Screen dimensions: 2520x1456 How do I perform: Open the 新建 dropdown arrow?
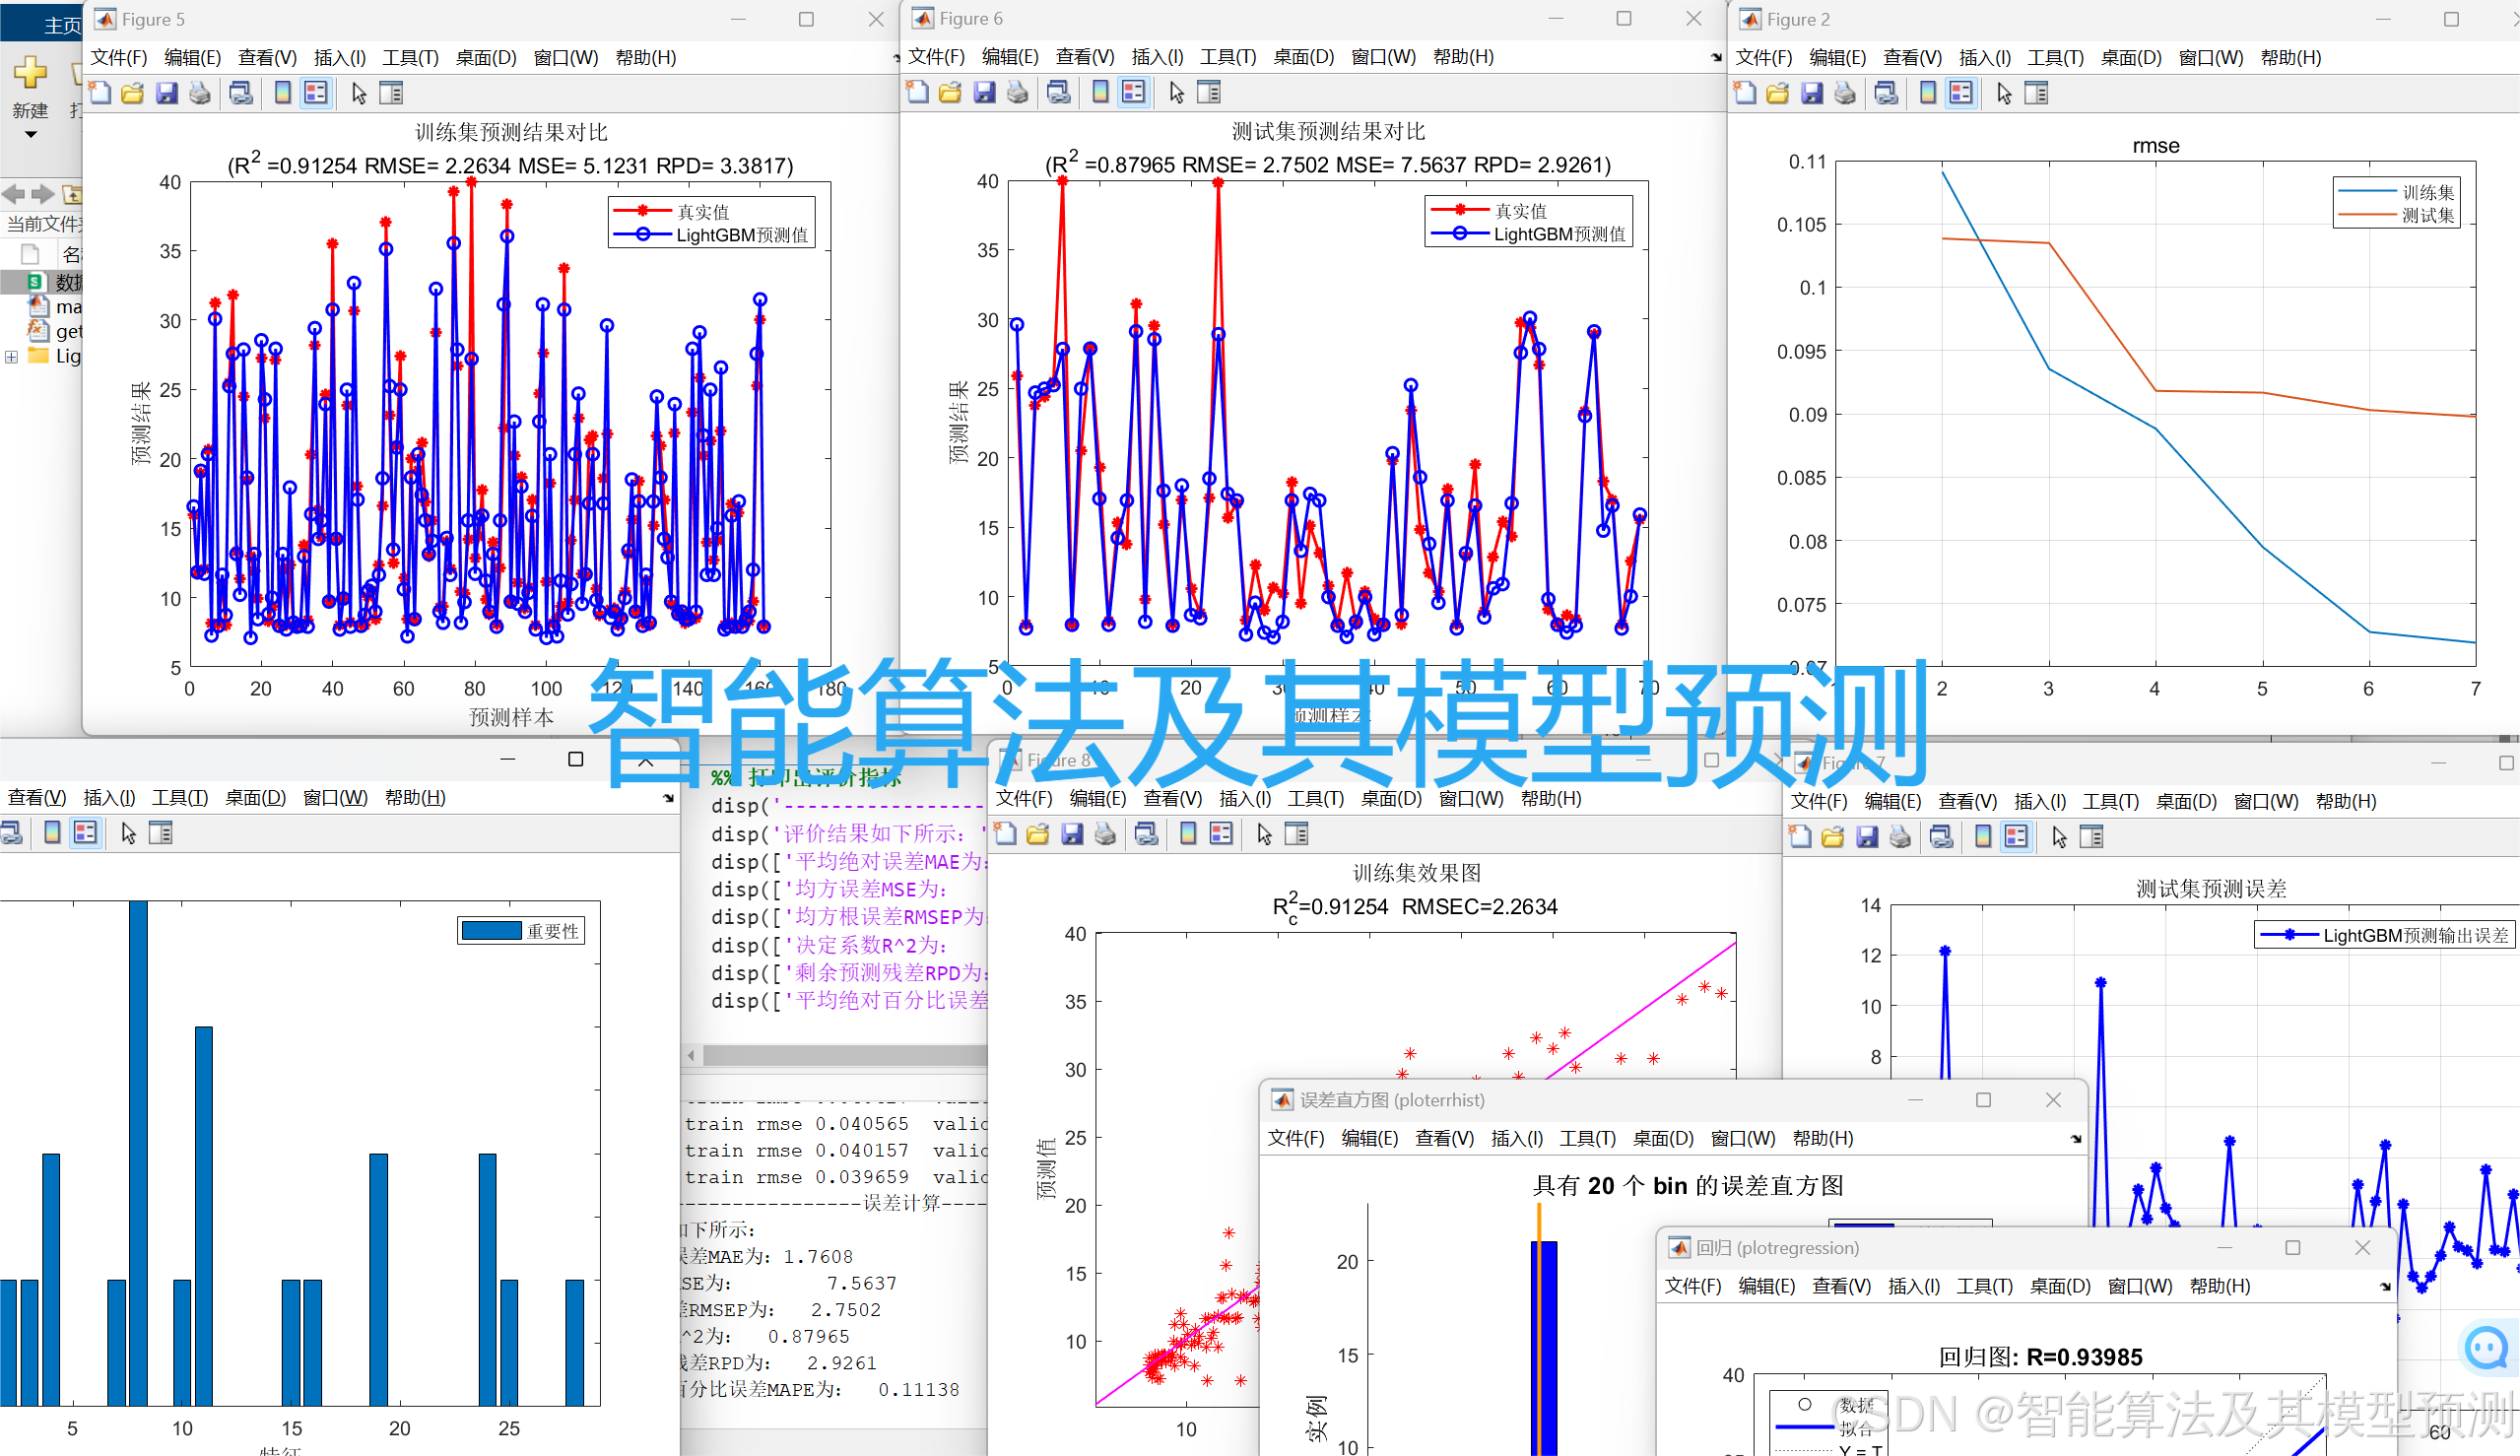coord(31,135)
